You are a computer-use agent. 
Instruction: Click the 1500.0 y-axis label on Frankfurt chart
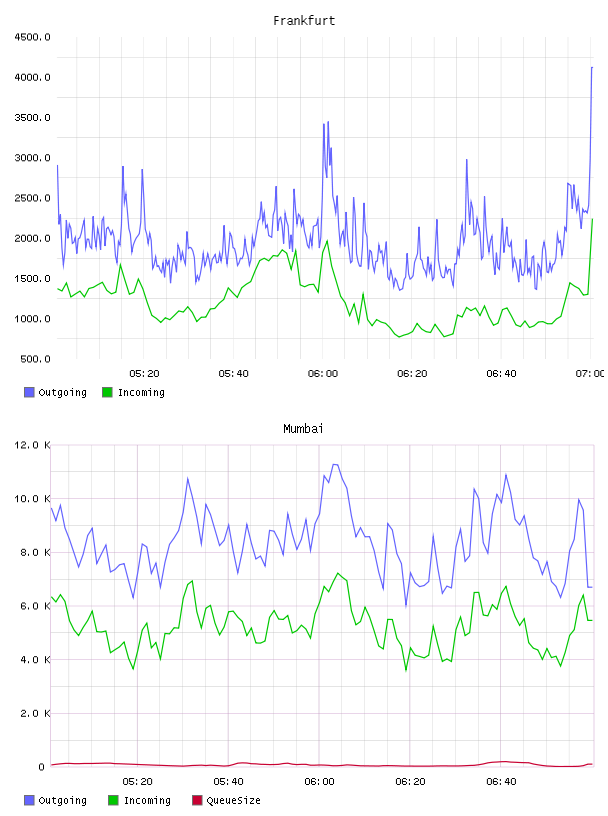[x=32, y=279]
